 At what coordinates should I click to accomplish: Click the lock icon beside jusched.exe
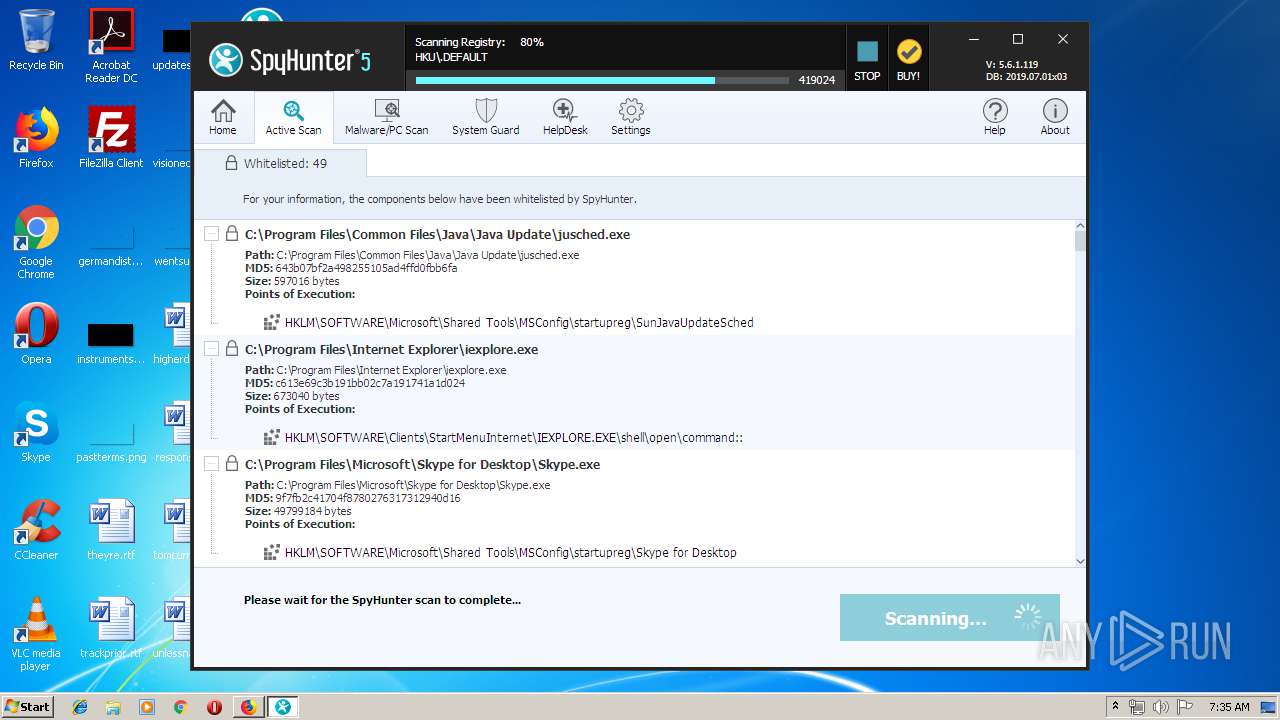pos(232,234)
